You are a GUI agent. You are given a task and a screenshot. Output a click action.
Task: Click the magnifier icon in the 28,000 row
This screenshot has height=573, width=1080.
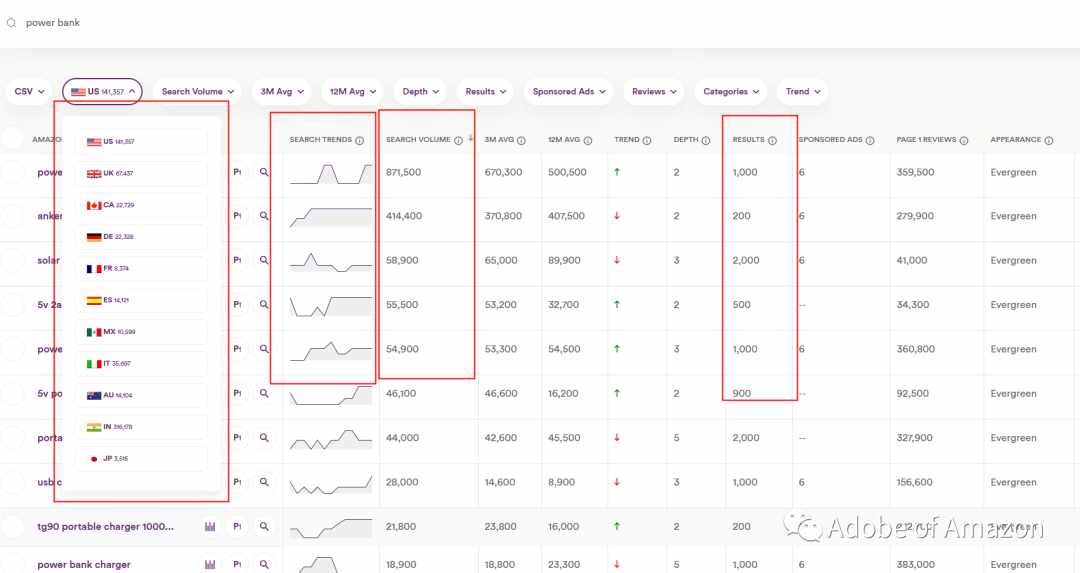(264, 482)
